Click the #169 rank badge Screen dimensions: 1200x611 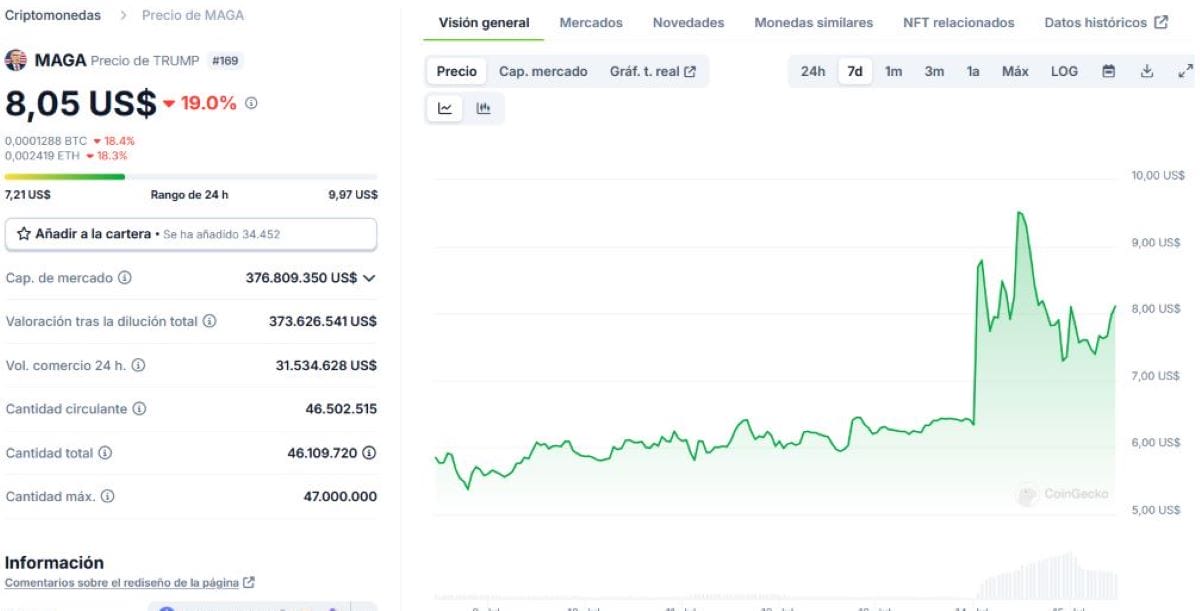pyautogui.click(x=226, y=60)
